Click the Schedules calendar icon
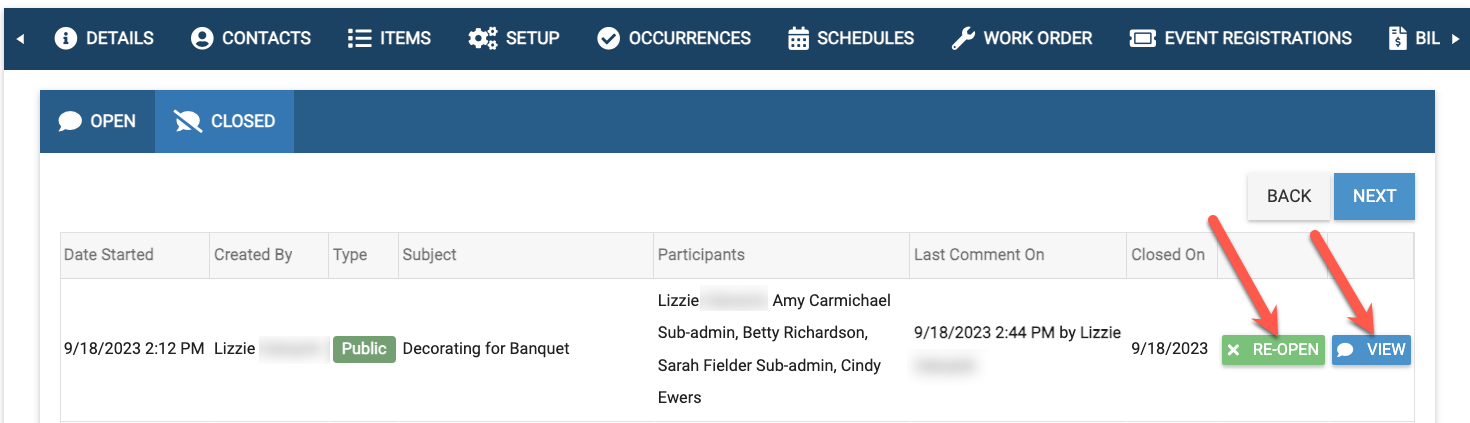The image size is (1470, 423). 798,39
